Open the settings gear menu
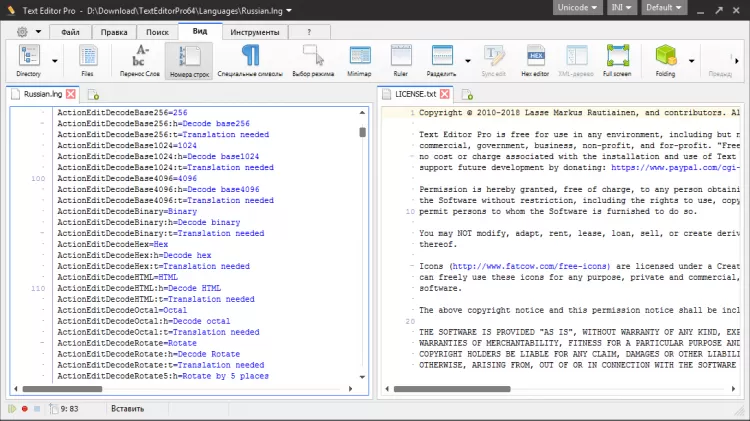Screen dimensions: 750x421 point(22,32)
